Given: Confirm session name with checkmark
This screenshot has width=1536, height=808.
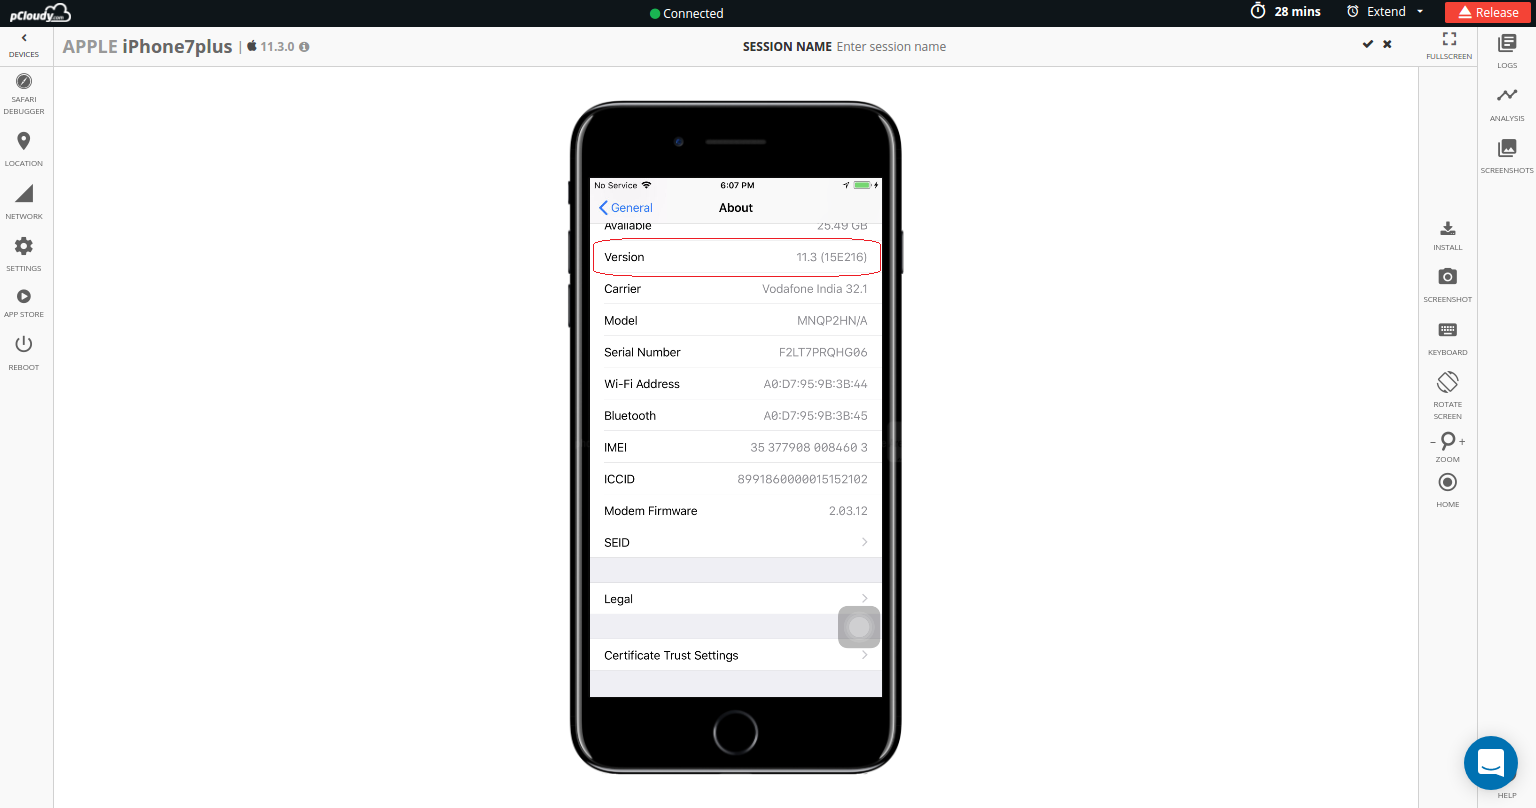Looking at the screenshot, I should point(1367,44).
